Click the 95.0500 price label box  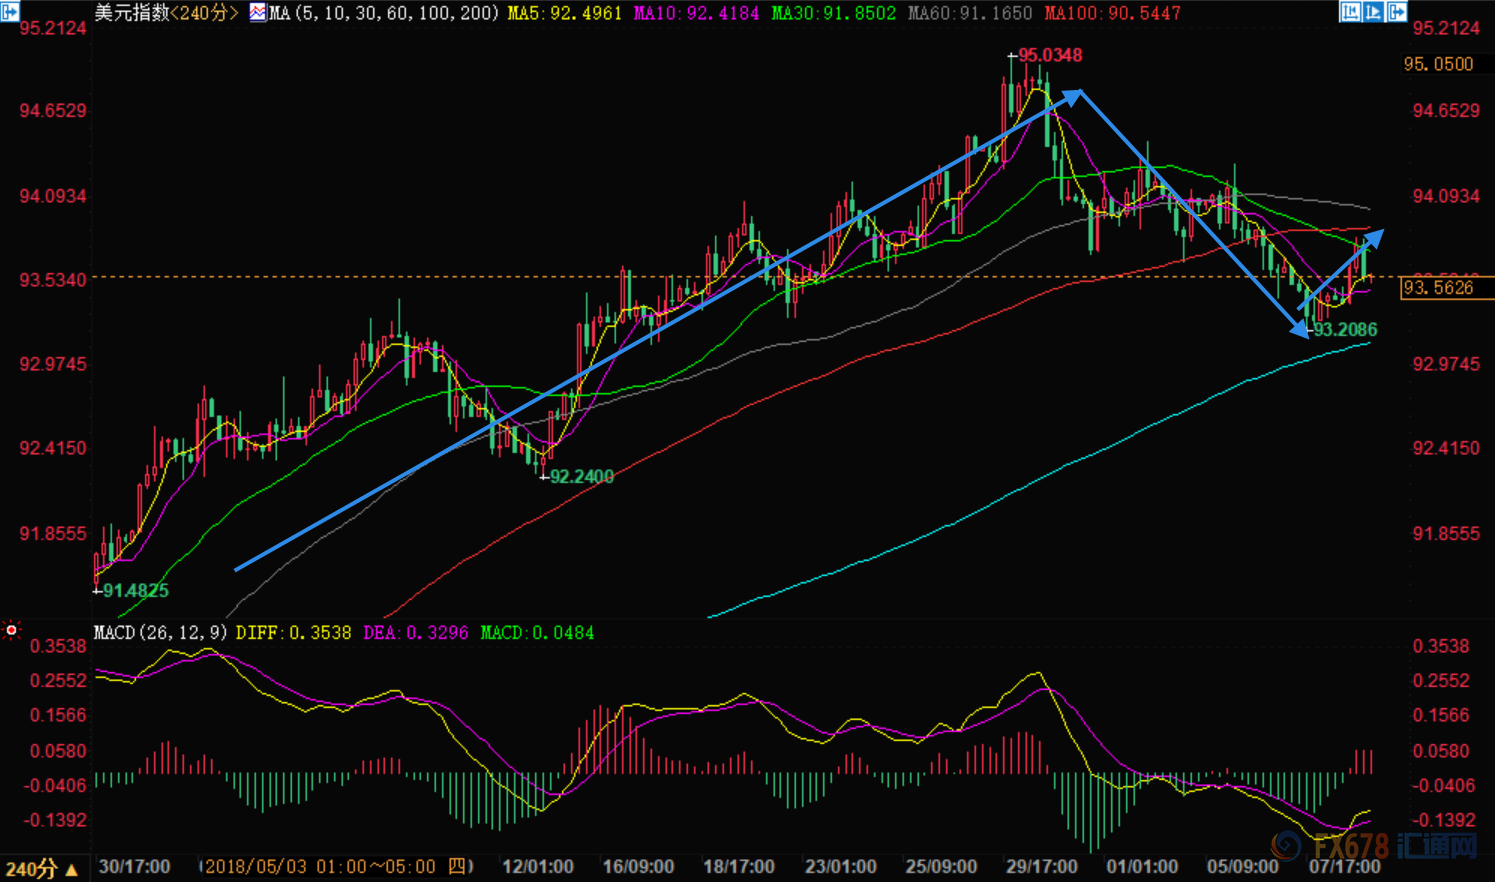click(x=1438, y=64)
